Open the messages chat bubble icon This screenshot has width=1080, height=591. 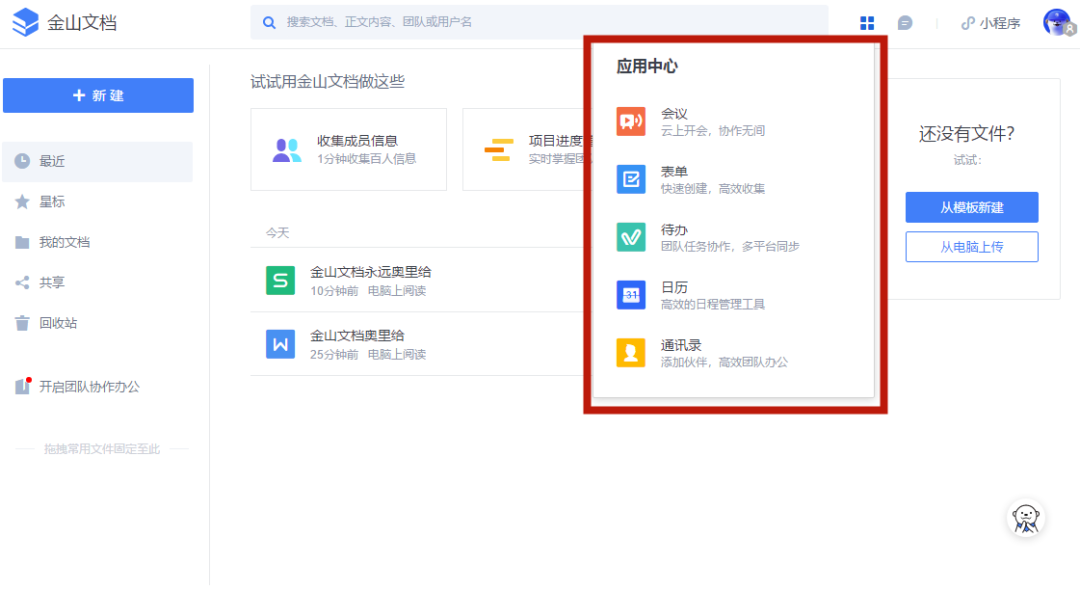tap(905, 23)
